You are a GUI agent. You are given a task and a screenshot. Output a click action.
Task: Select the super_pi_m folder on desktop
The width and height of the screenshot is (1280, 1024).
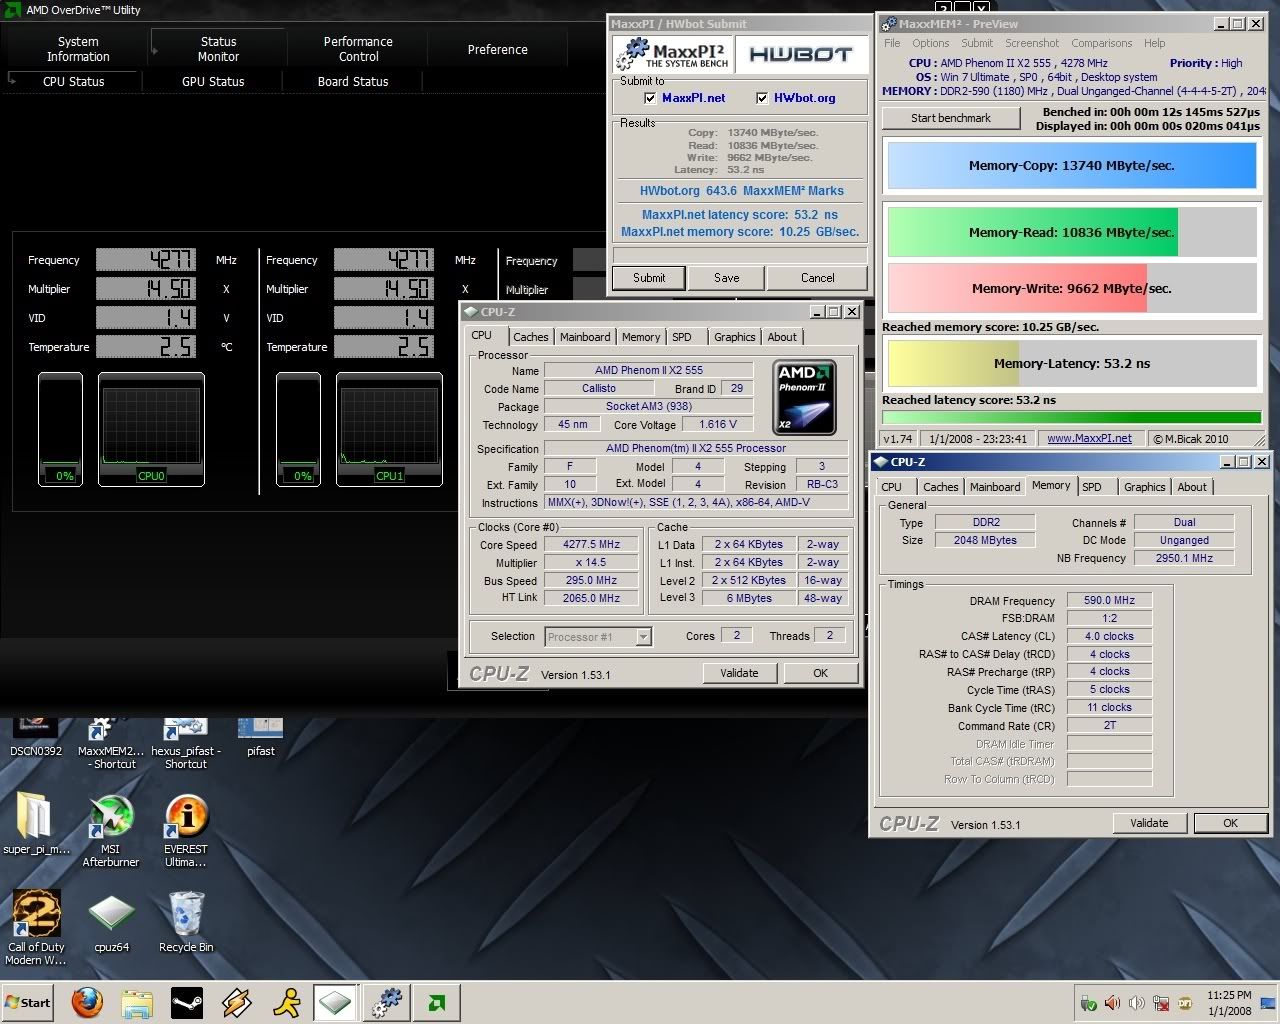click(x=37, y=824)
